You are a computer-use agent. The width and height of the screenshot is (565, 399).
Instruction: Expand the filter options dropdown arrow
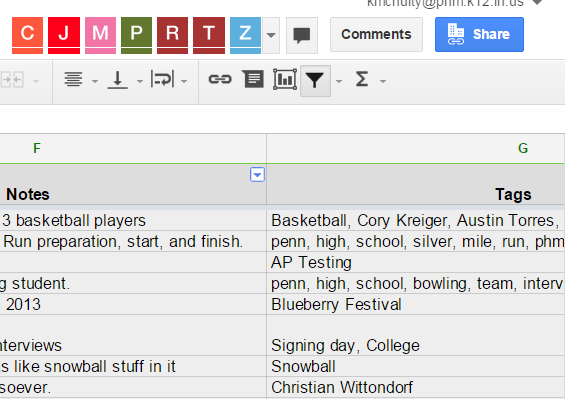pyautogui.click(x=339, y=82)
